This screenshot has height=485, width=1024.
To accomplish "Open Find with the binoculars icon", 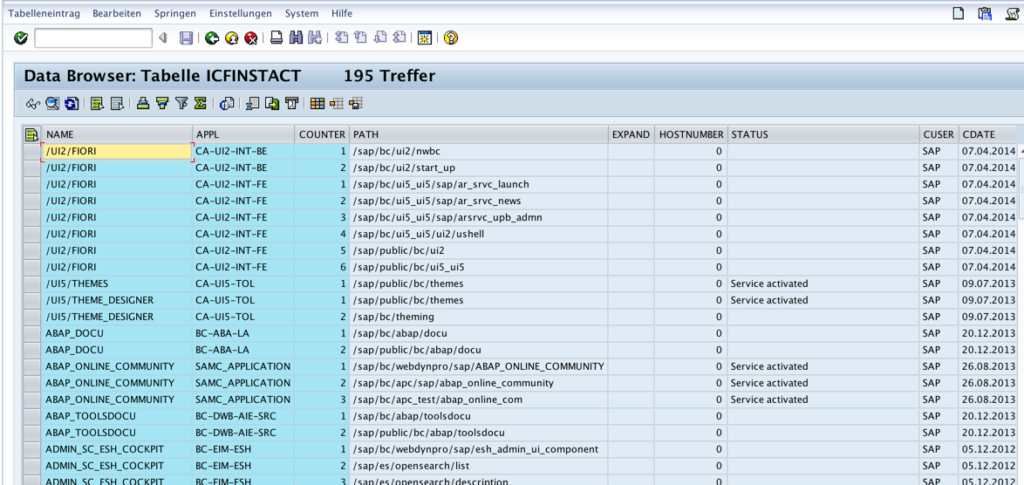I will point(295,38).
